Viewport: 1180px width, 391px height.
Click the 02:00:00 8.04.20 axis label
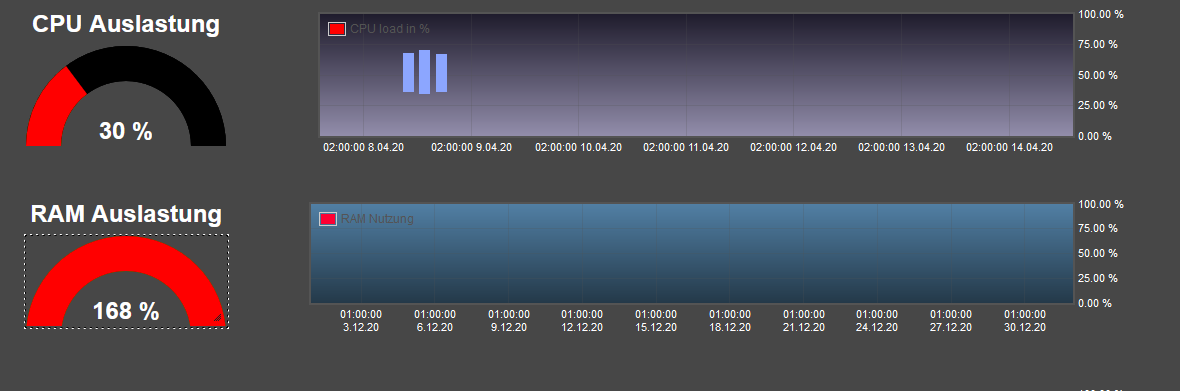363,147
